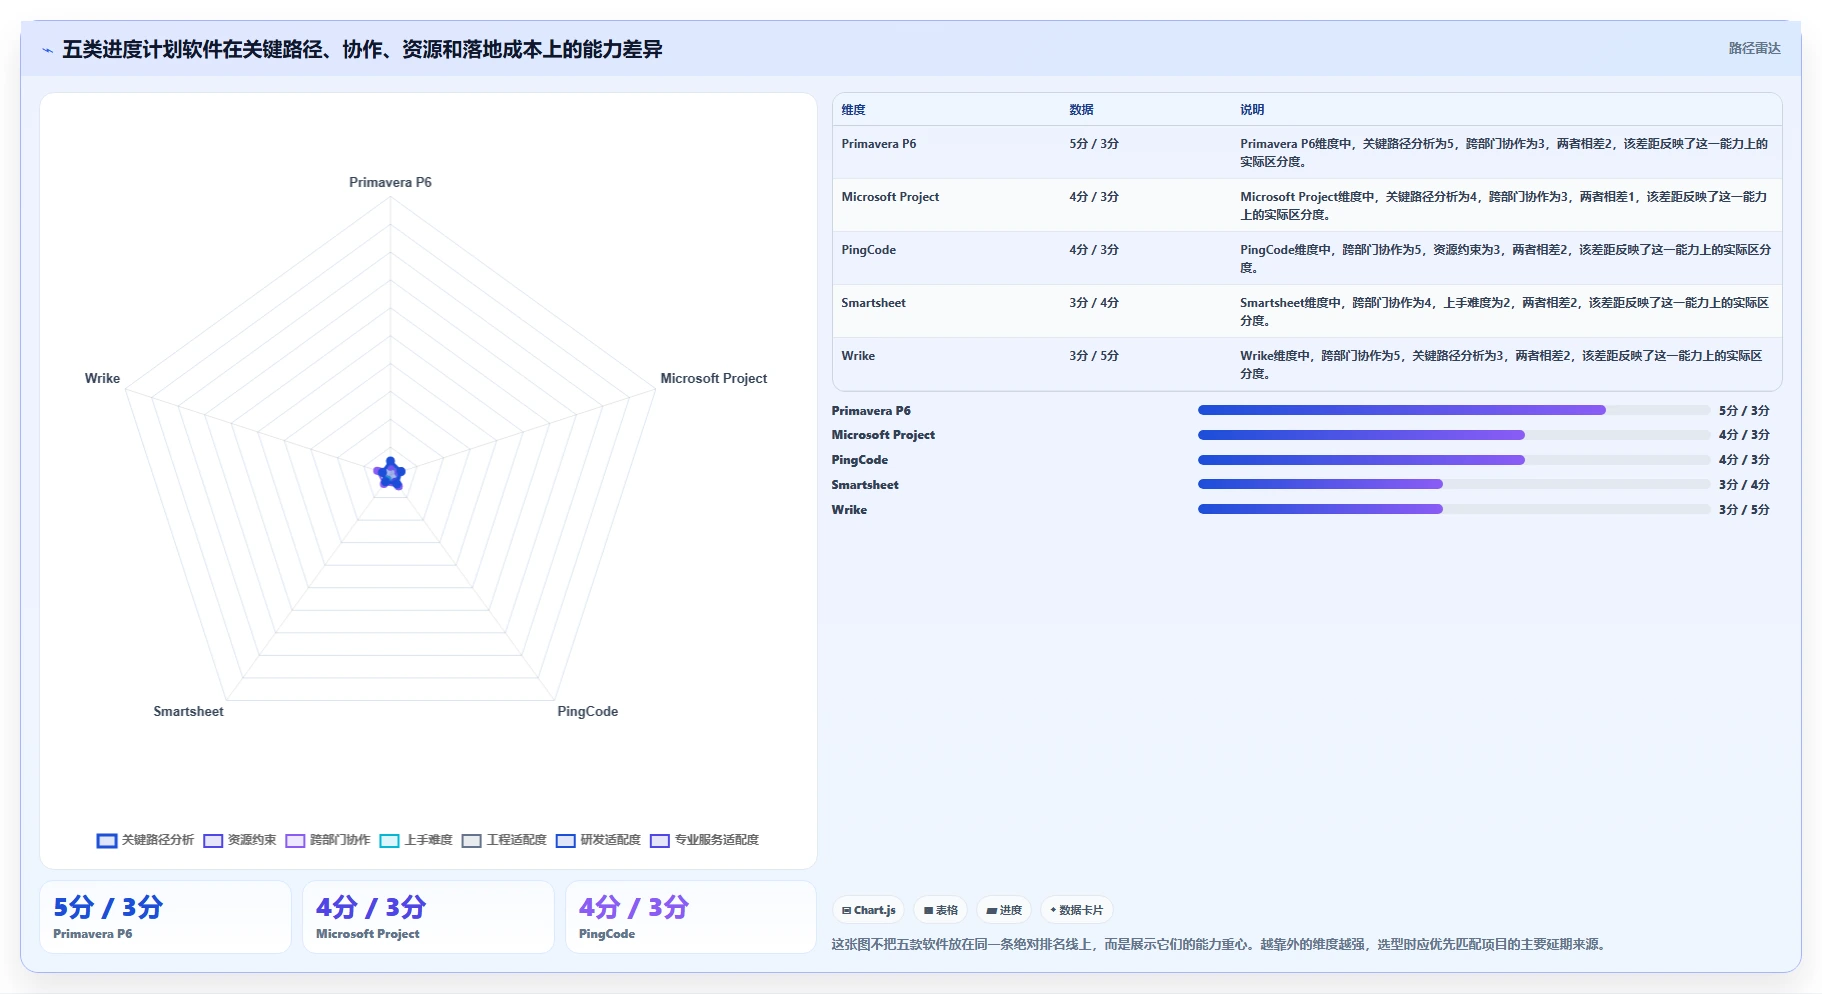Click the Primavera P6 progress bar
Image resolution: width=1822 pixels, height=994 pixels.
[1454, 410]
